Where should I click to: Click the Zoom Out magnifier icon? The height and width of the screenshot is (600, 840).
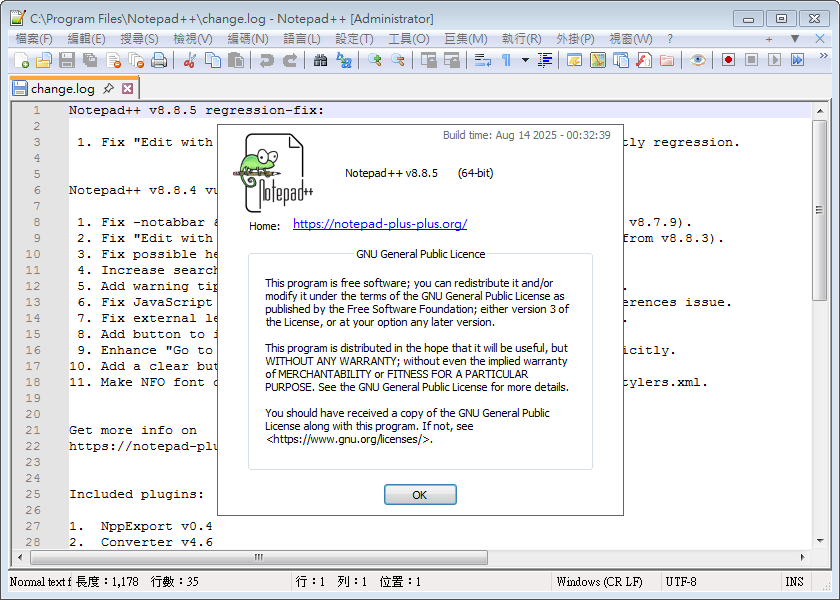point(398,60)
